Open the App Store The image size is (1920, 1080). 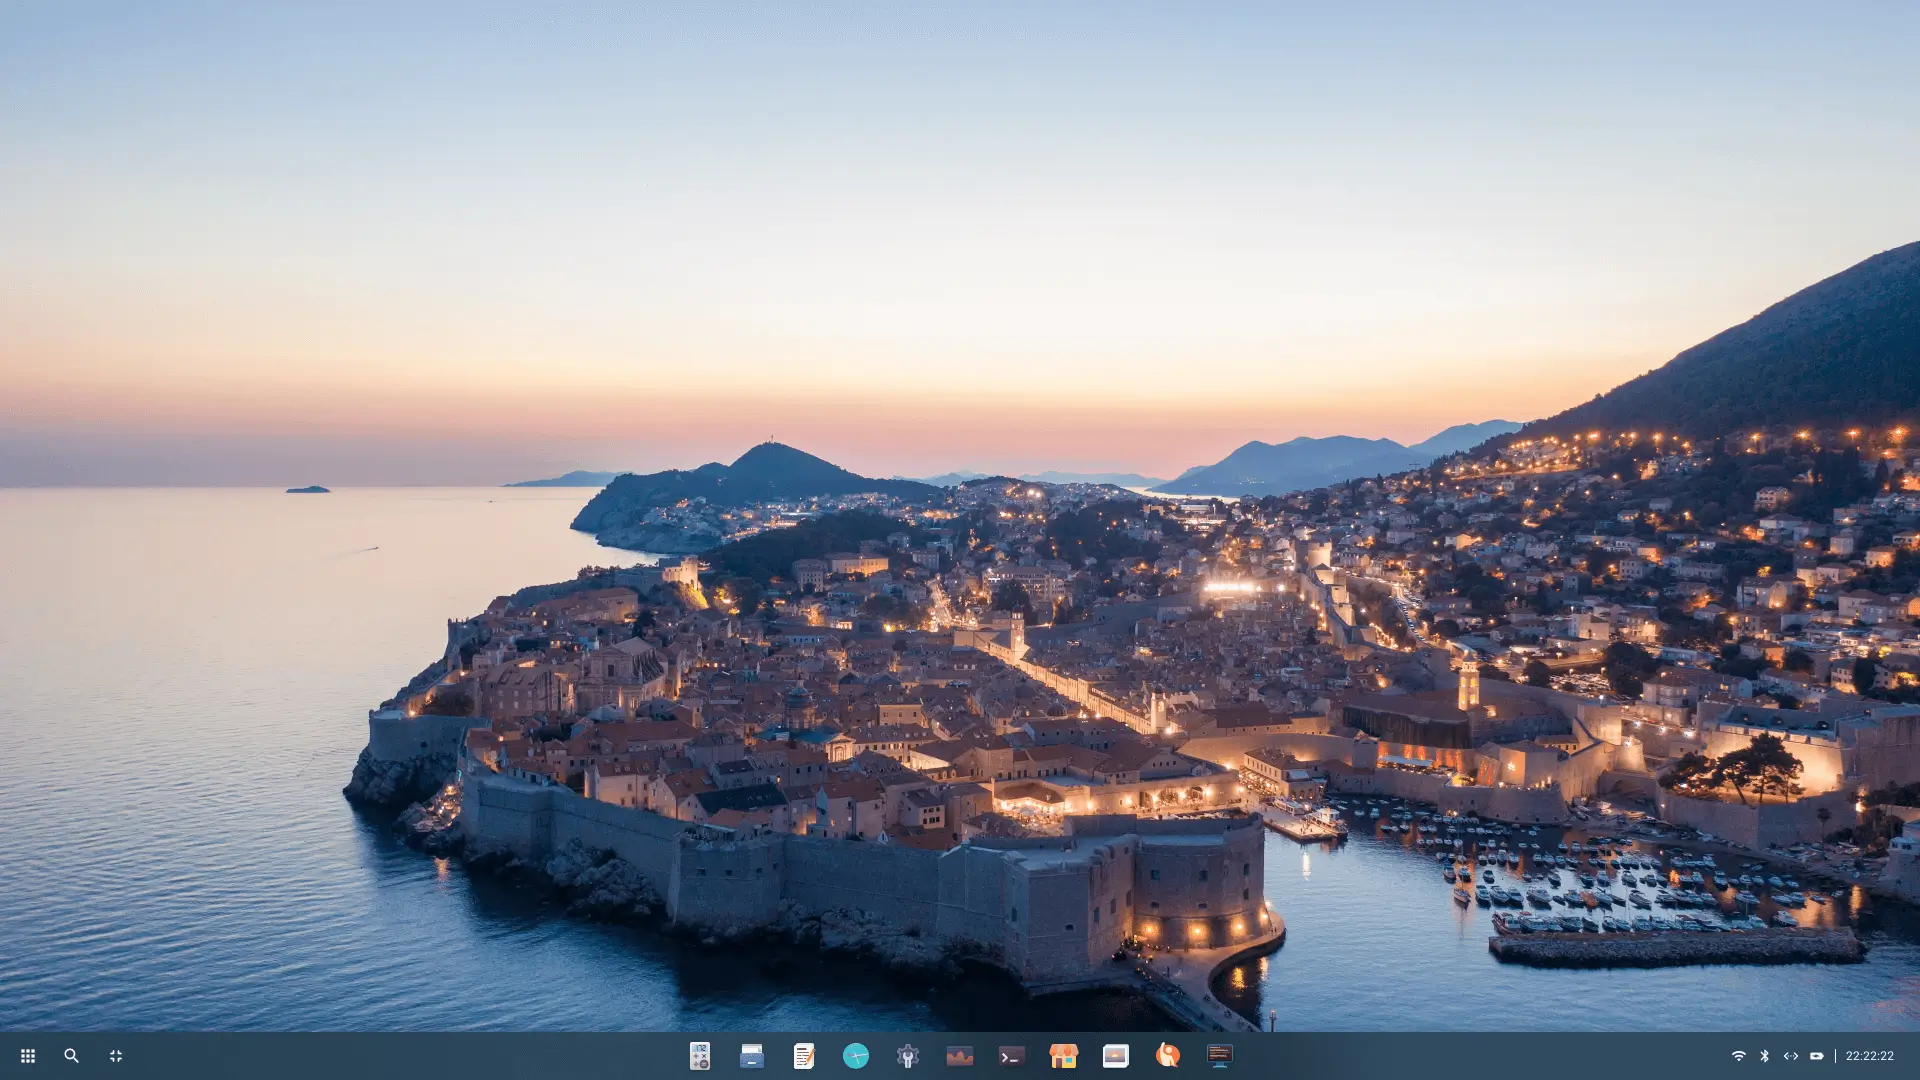pos(1064,1055)
